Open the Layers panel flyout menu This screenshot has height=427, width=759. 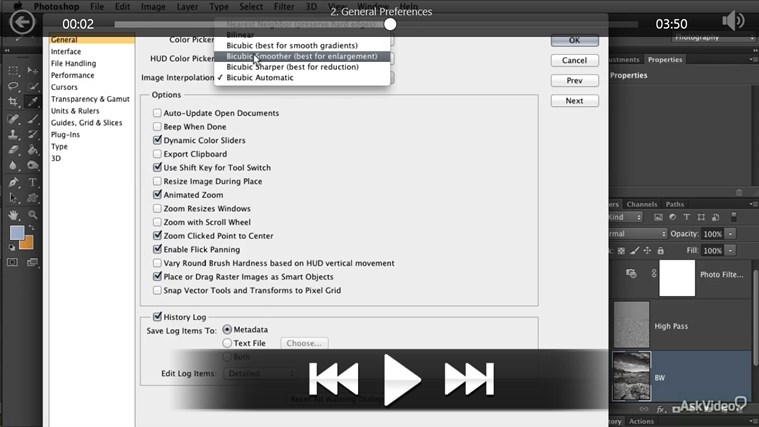pos(752,204)
